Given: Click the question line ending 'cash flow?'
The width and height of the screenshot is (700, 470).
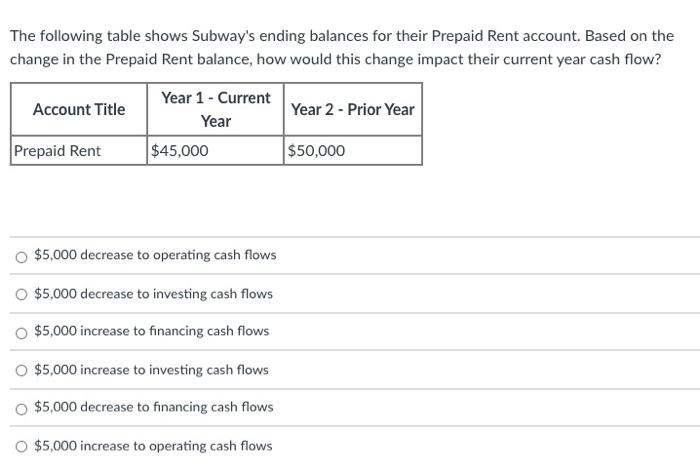Looking at the screenshot, I should (335, 59).
